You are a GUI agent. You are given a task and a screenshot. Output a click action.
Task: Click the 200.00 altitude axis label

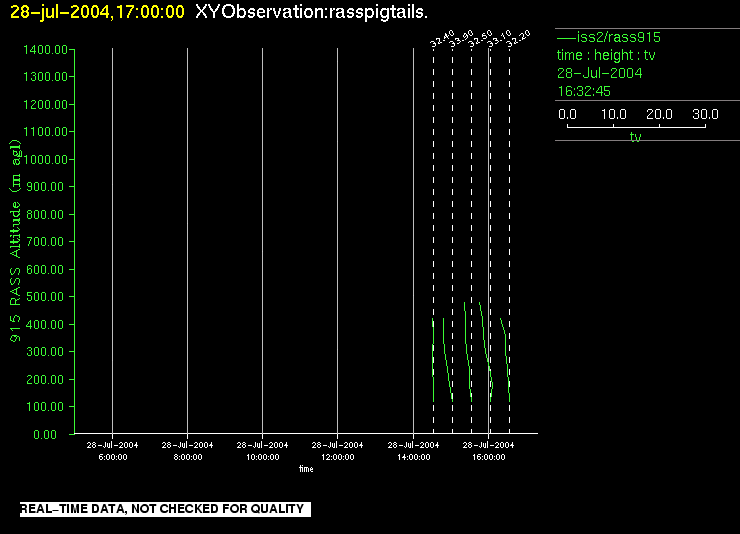point(45,379)
